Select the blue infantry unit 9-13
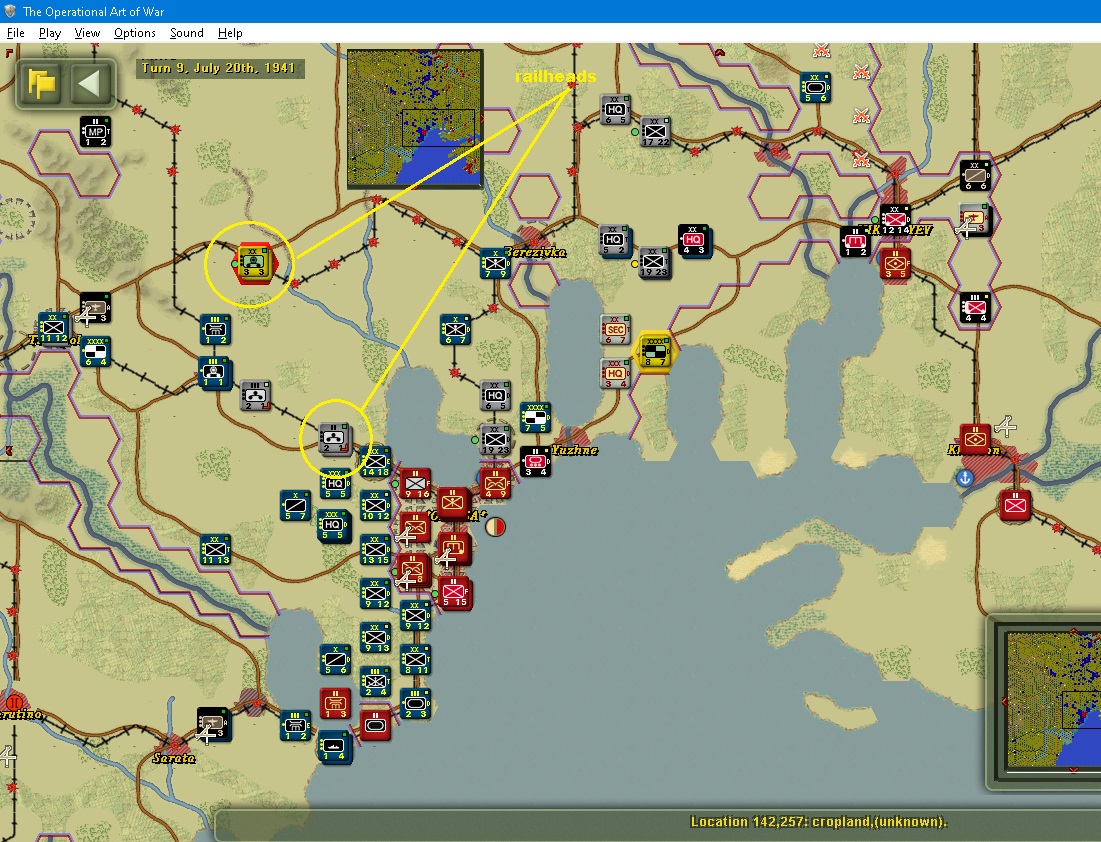The image size is (1101, 842). click(x=375, y=637)
